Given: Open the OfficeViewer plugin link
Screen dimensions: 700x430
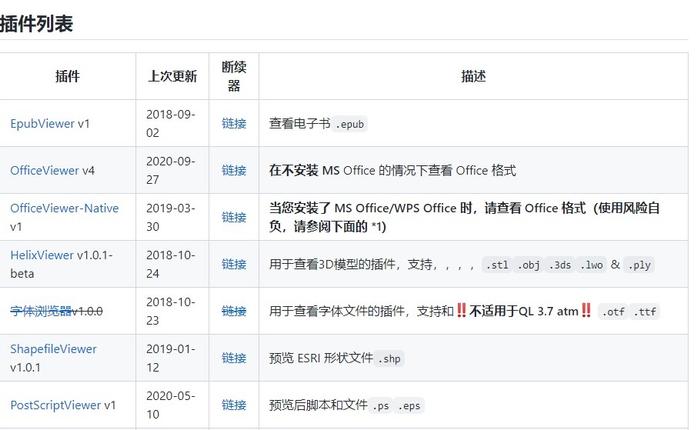Looking at the screenshot, I should pos(45,171).
